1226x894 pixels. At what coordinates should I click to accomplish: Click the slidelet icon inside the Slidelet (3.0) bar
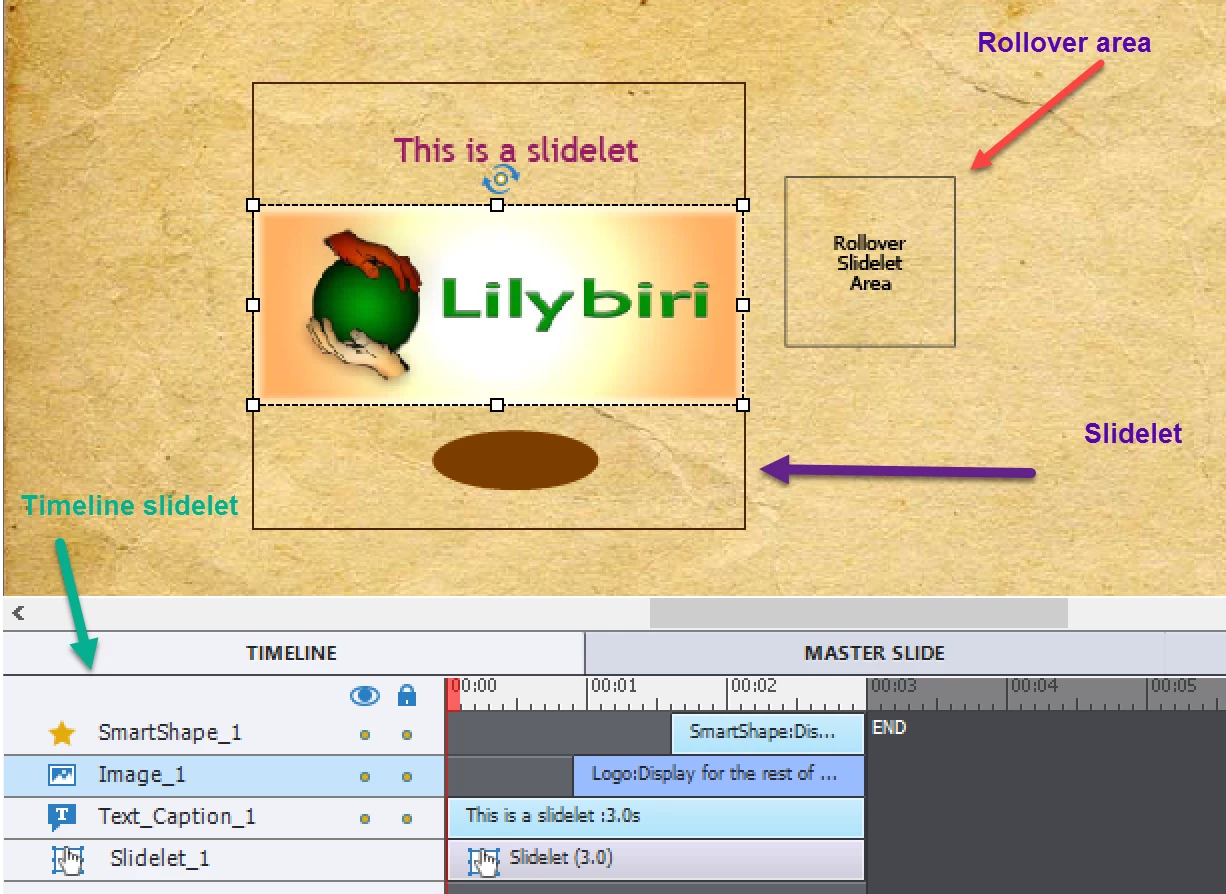[484, 861]
